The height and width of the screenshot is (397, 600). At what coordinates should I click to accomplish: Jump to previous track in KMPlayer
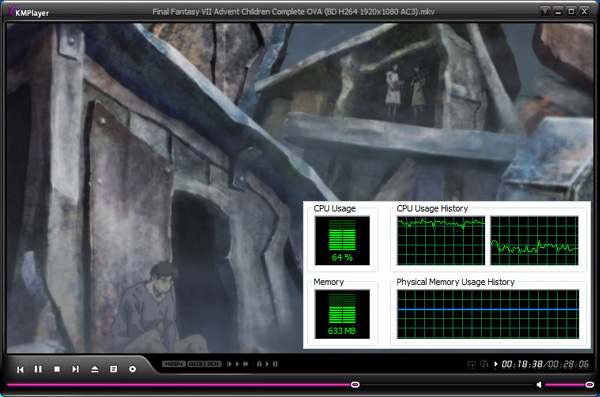coord(20,369)
